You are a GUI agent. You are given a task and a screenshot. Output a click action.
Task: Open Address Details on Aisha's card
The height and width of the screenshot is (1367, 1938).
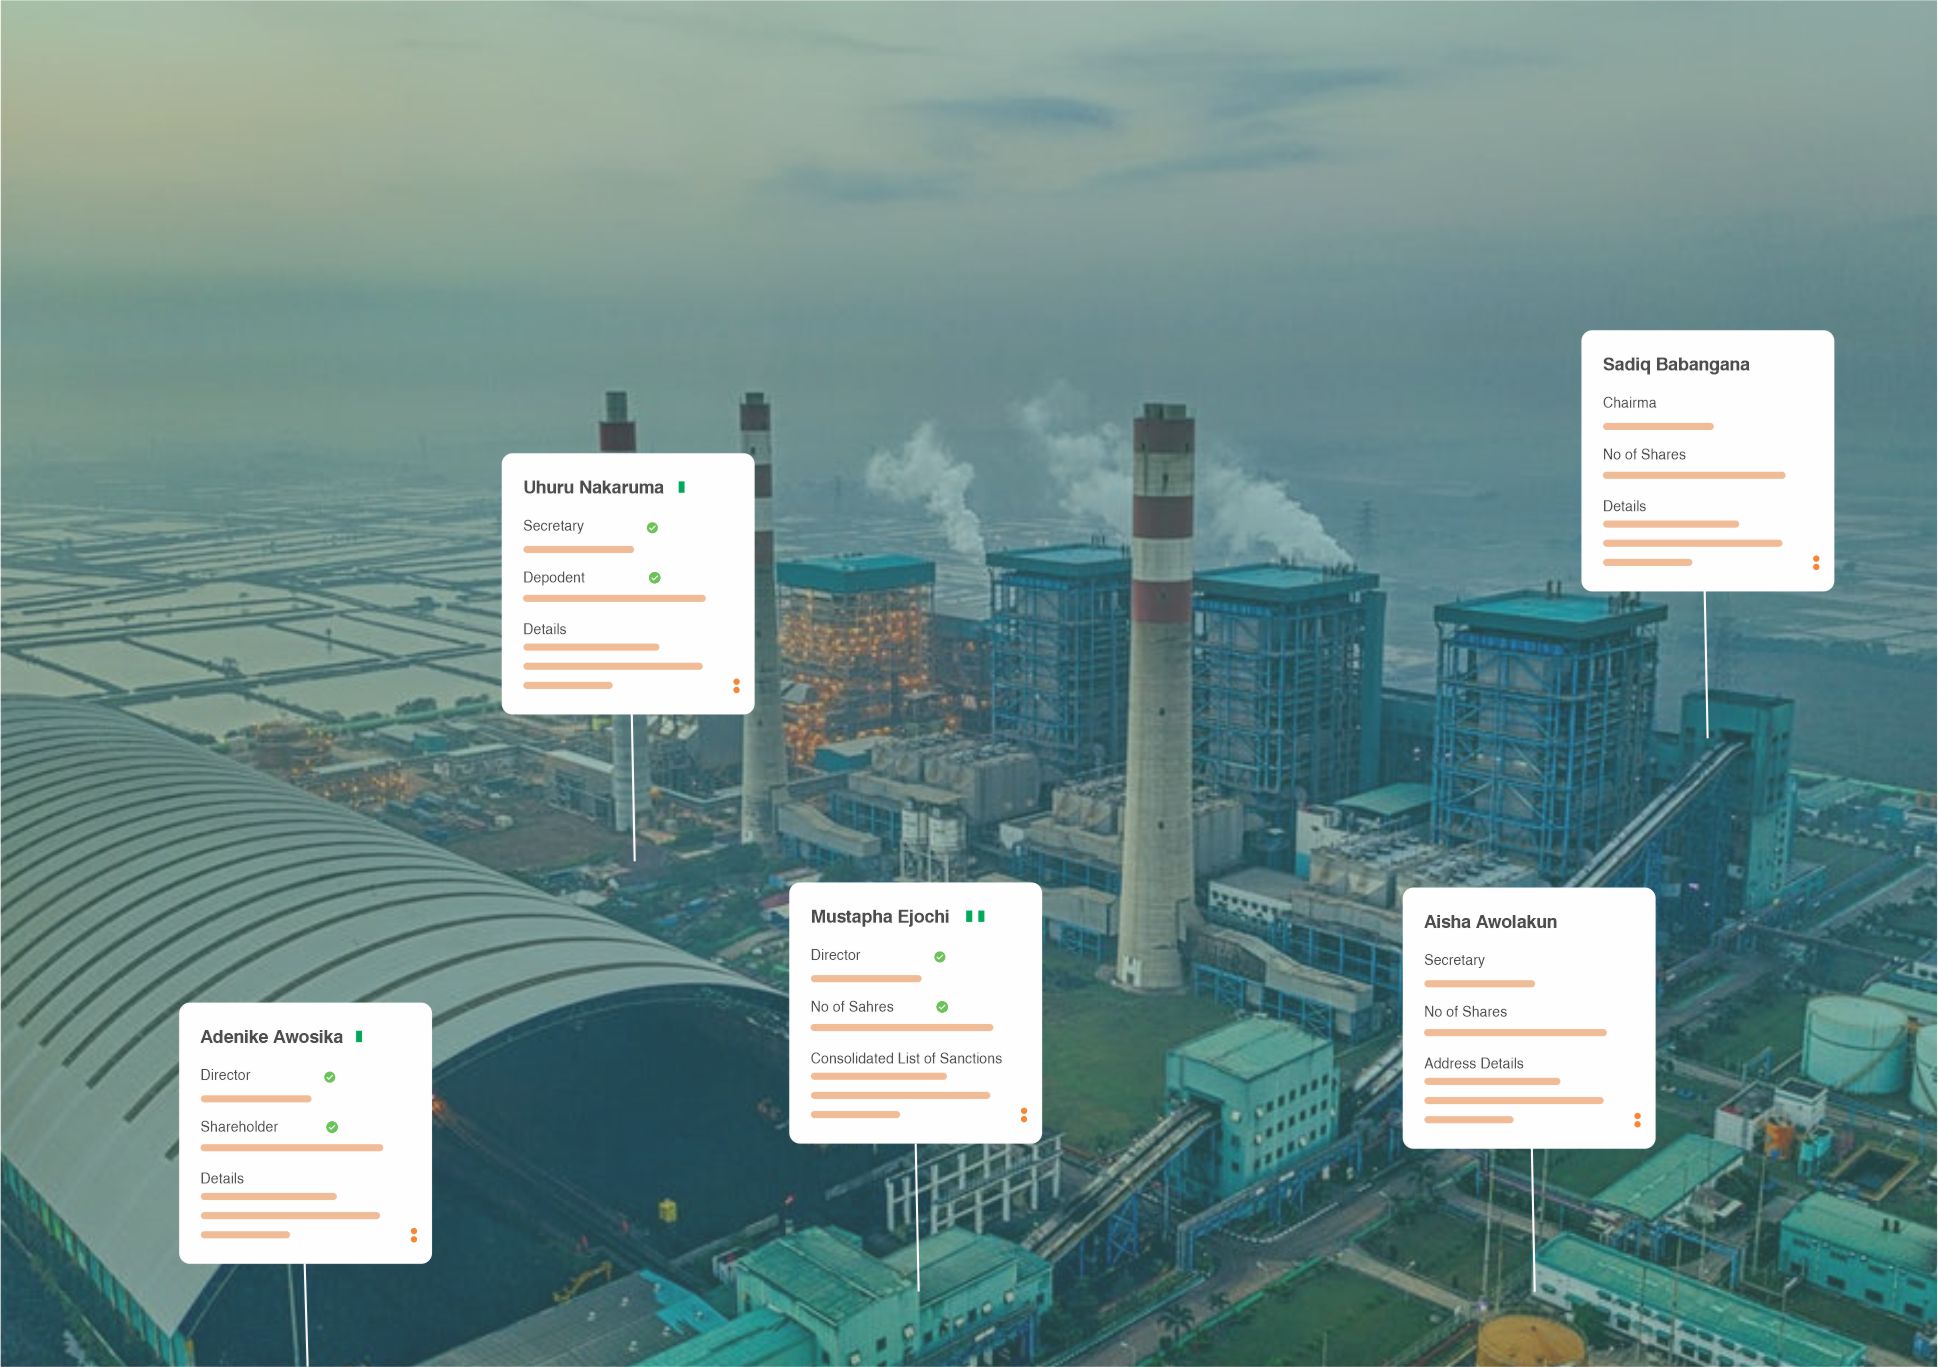pyautogui.click(x=1473, y=1063)
